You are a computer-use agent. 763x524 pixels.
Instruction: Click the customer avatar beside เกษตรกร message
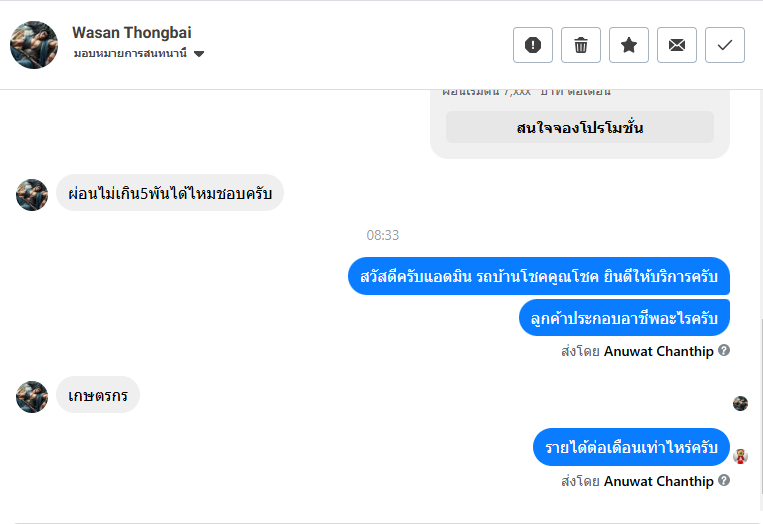pos(32,396)
